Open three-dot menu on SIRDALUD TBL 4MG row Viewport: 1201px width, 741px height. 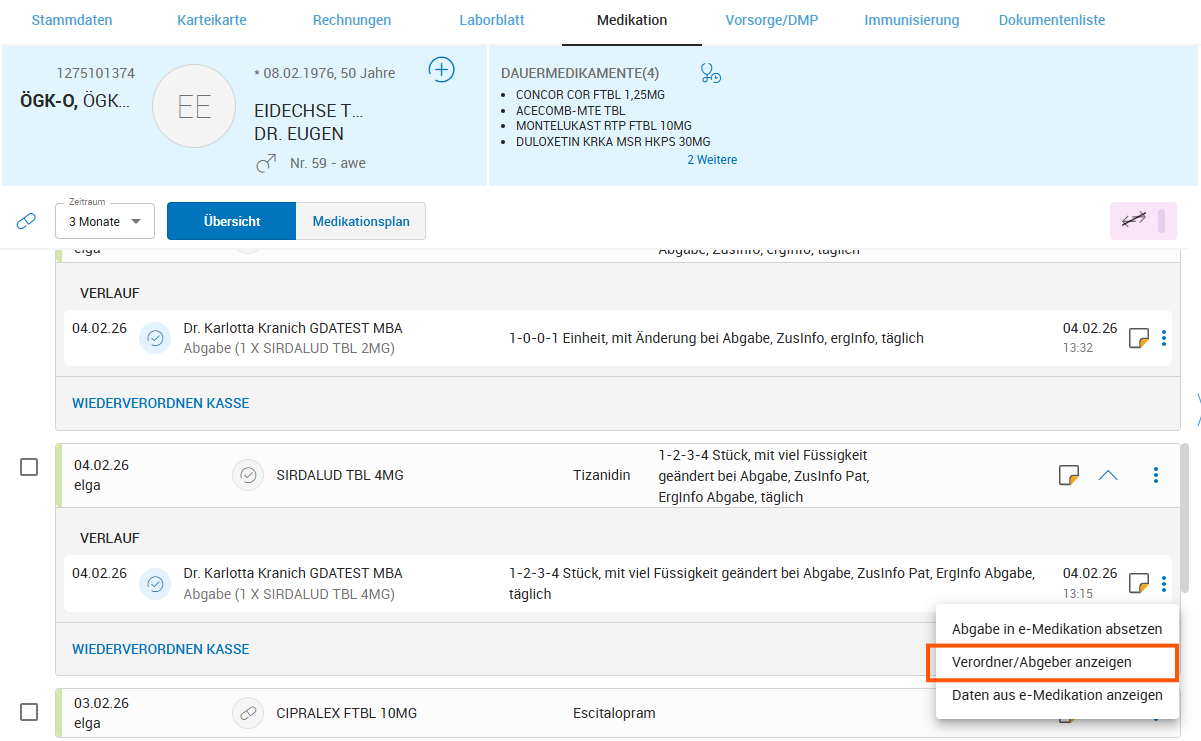pos(1155,475)
